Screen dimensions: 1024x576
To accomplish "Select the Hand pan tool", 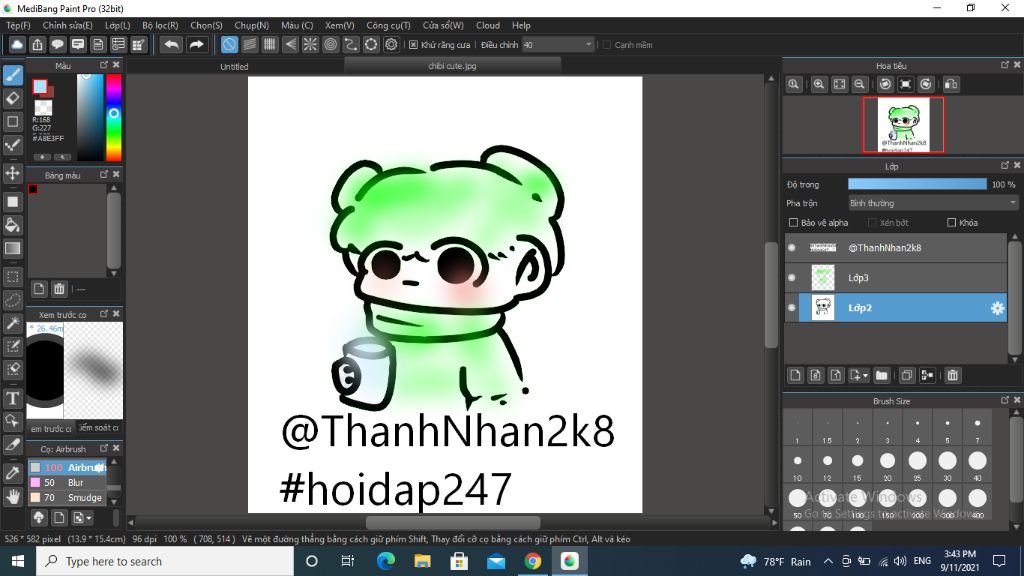I will click(x=12, y=496).
